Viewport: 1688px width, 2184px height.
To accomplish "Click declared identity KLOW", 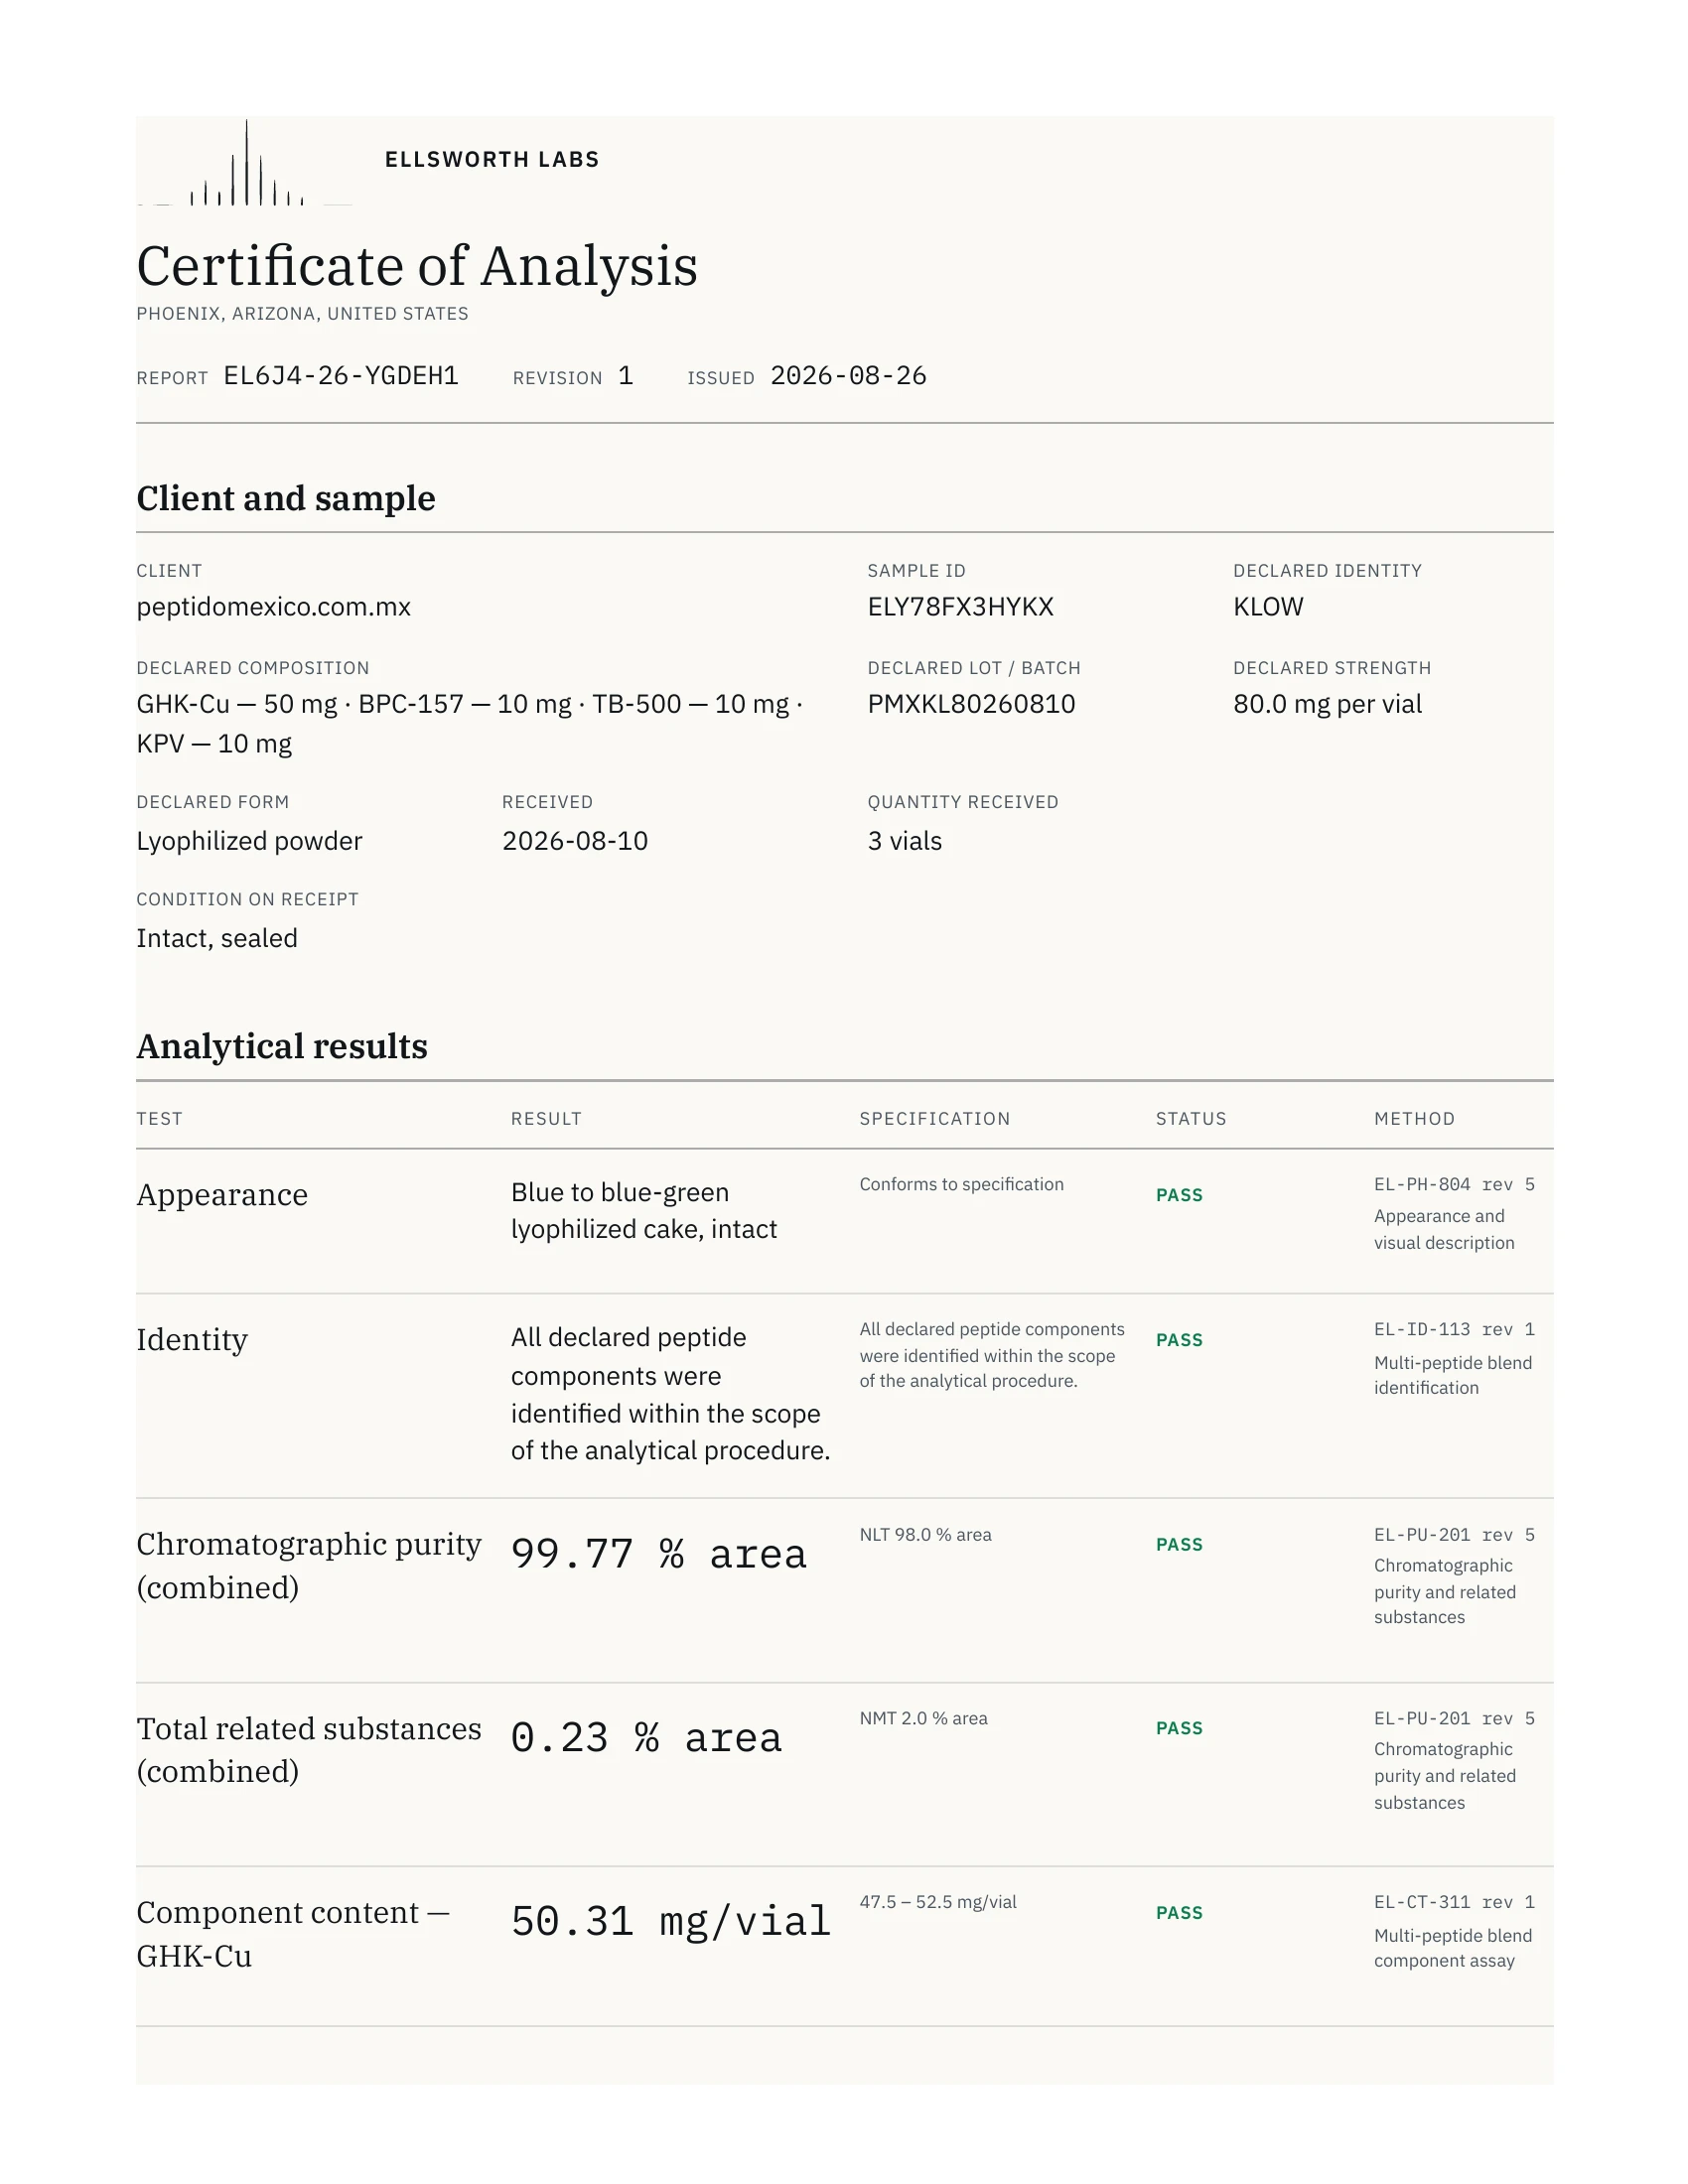I will (x=1268, y=607).
